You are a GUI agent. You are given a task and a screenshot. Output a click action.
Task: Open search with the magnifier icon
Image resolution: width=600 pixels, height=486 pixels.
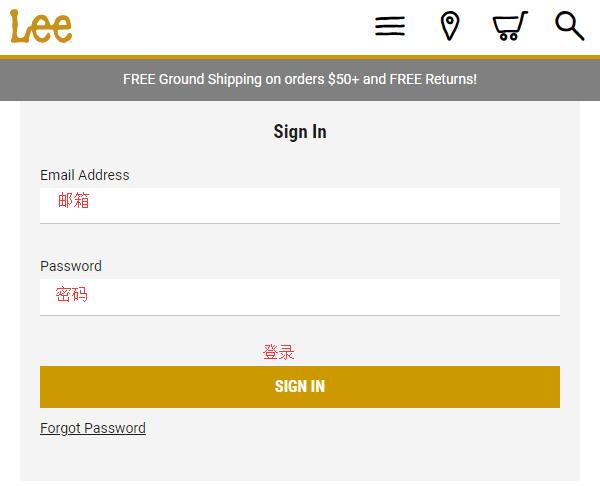pos(569,26)
